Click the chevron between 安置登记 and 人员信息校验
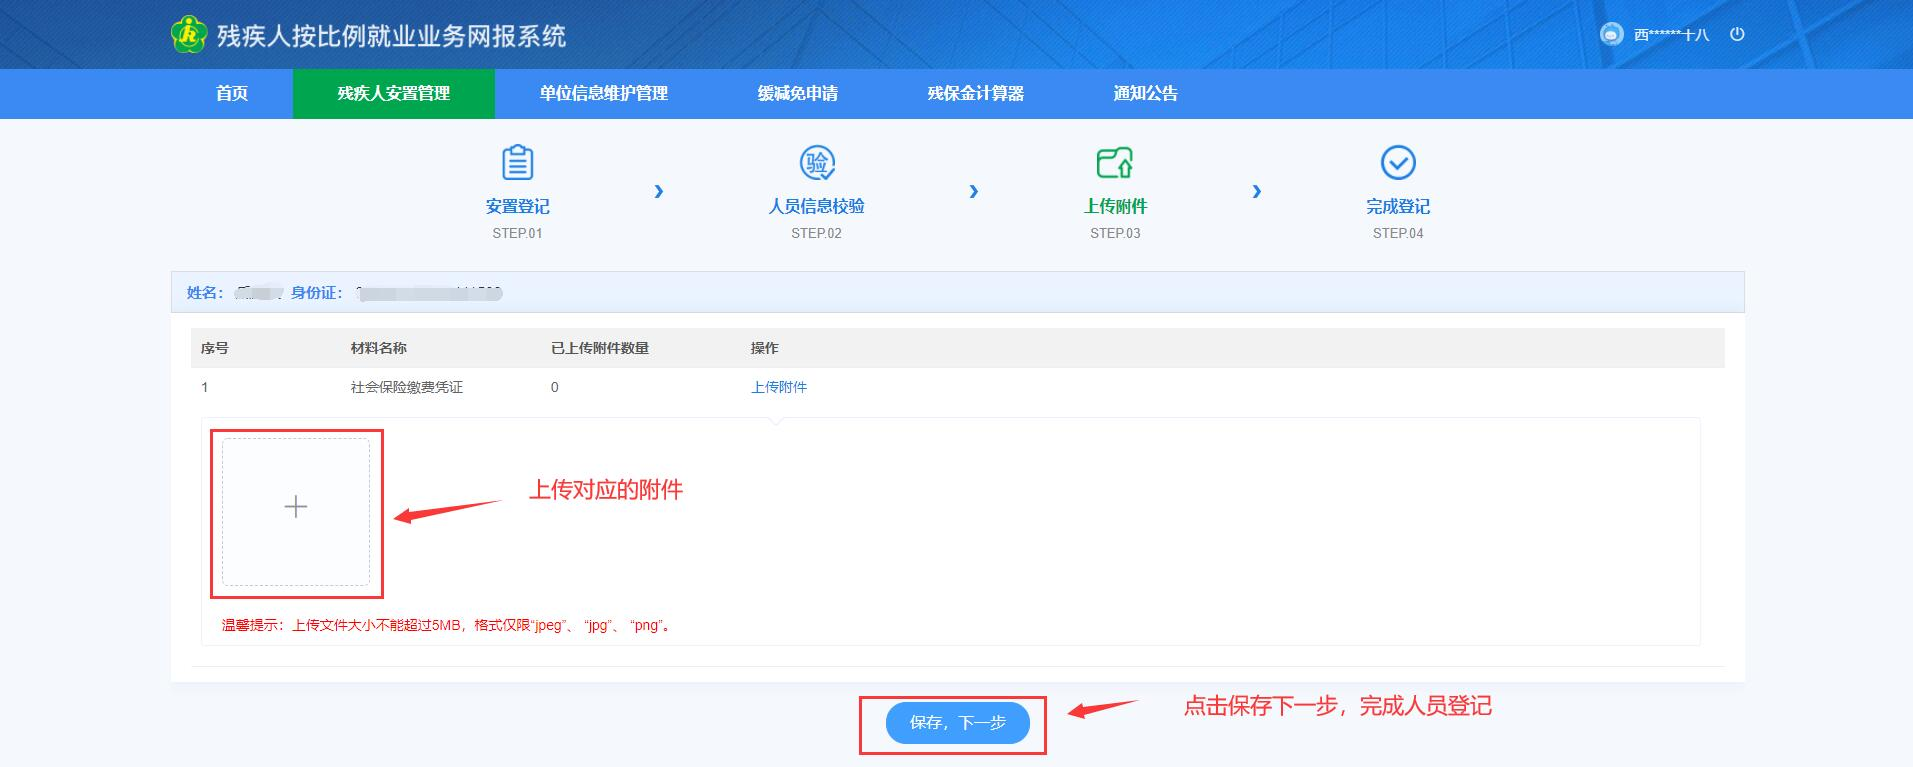Image resolution: width=1913 pixels, height=767 pixels. 658,191
